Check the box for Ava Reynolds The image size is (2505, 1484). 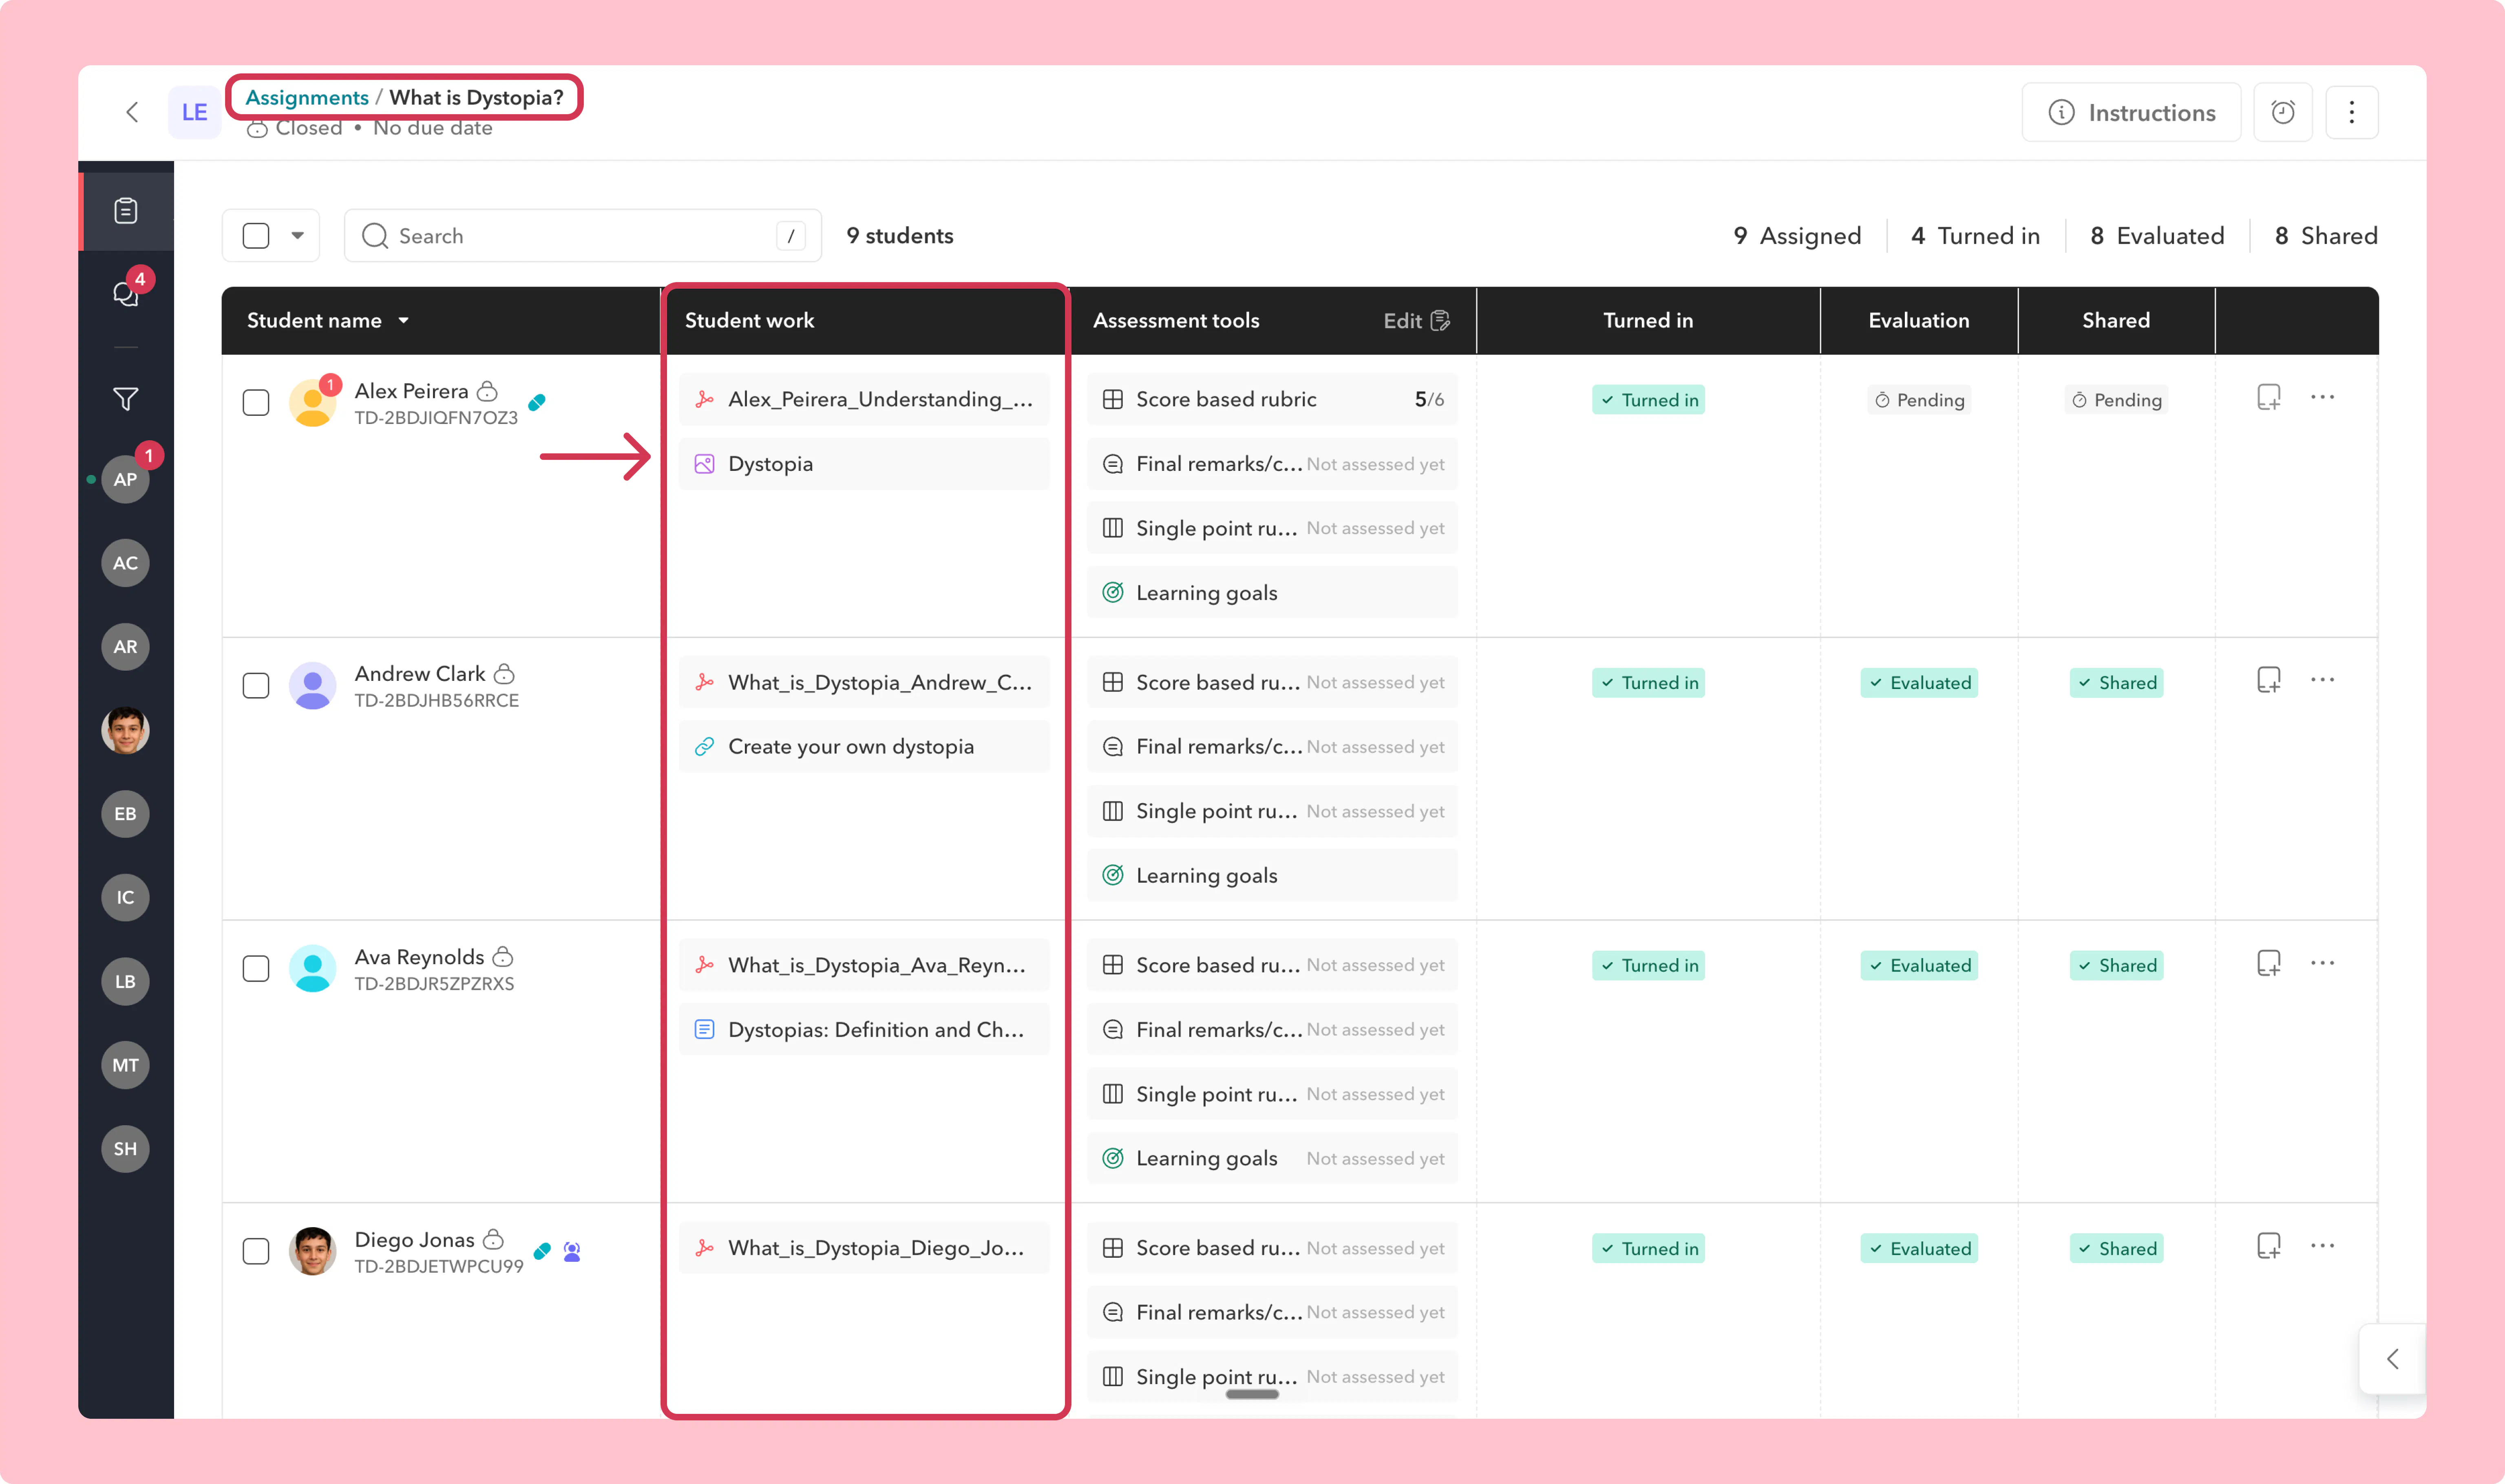coord(256,969)
